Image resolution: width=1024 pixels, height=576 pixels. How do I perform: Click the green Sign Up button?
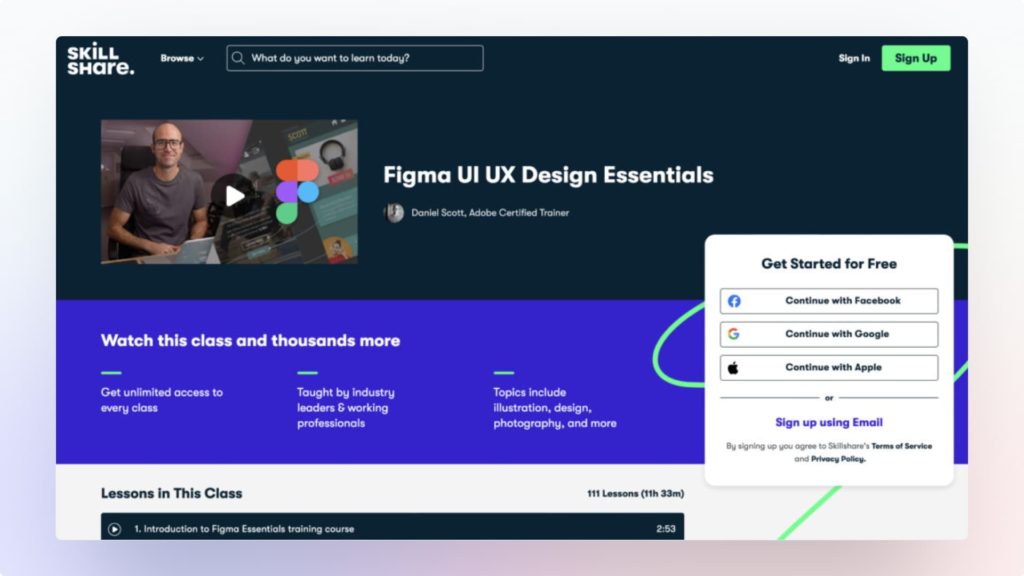pos(915,58)
